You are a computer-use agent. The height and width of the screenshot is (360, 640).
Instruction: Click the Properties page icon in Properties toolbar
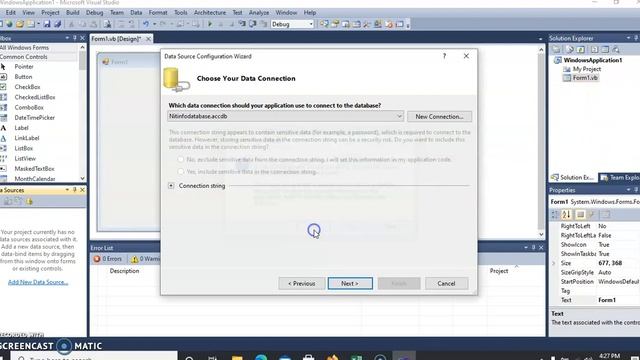click(580, 214)
